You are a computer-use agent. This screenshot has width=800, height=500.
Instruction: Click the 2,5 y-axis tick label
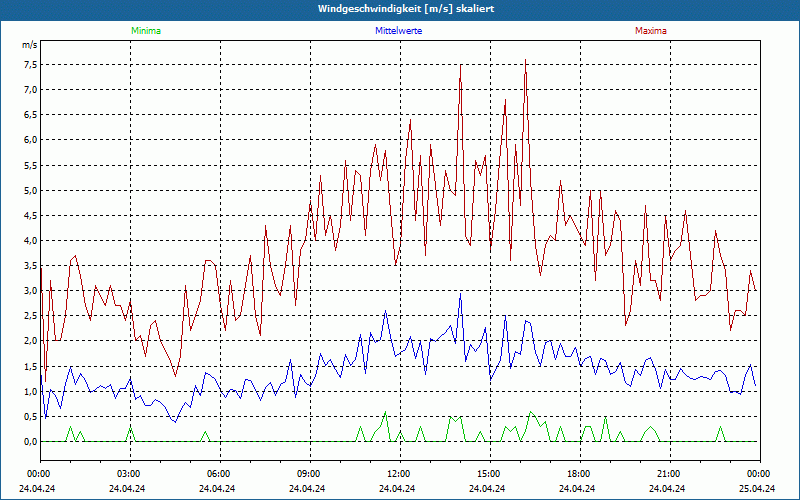(x=30, y=316)
